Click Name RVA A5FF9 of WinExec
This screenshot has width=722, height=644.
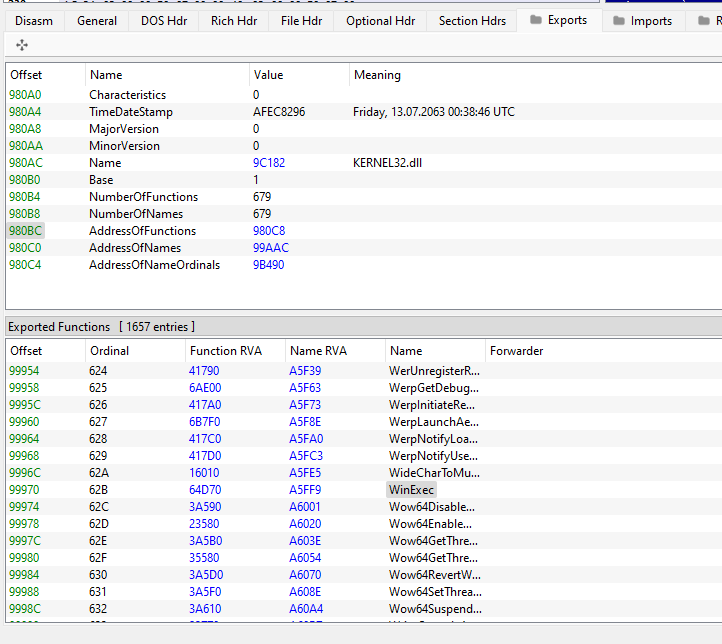coord(305,490)
